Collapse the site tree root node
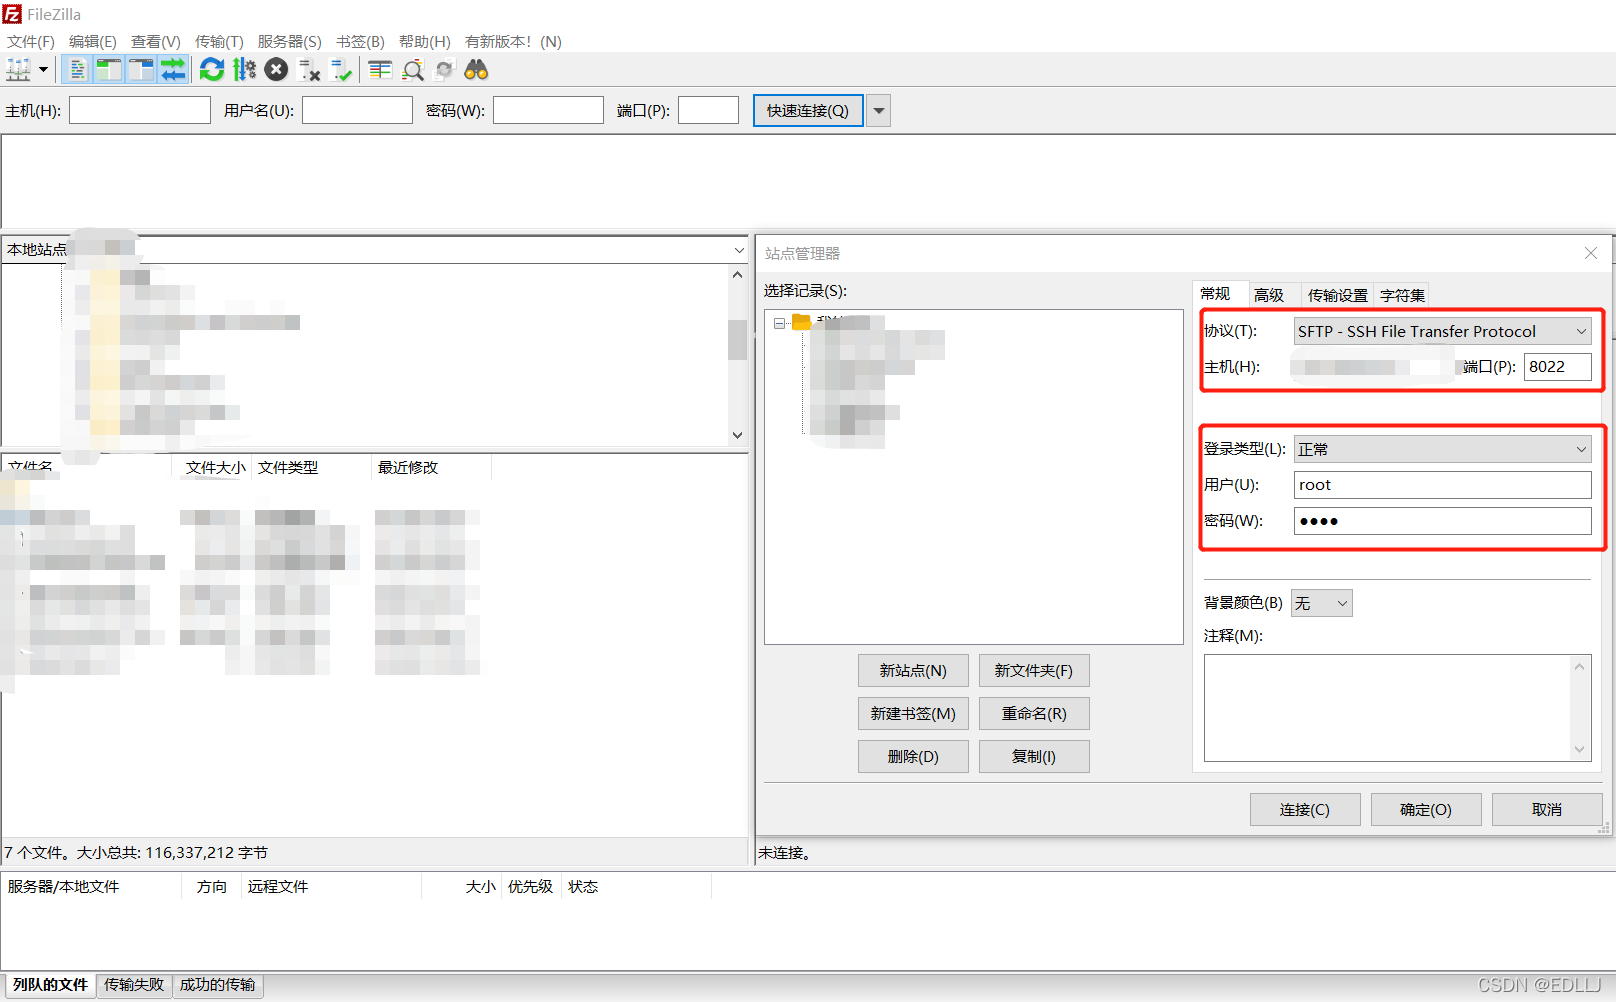Viewport: 1616px width, 1002px height. pos(779,323)
